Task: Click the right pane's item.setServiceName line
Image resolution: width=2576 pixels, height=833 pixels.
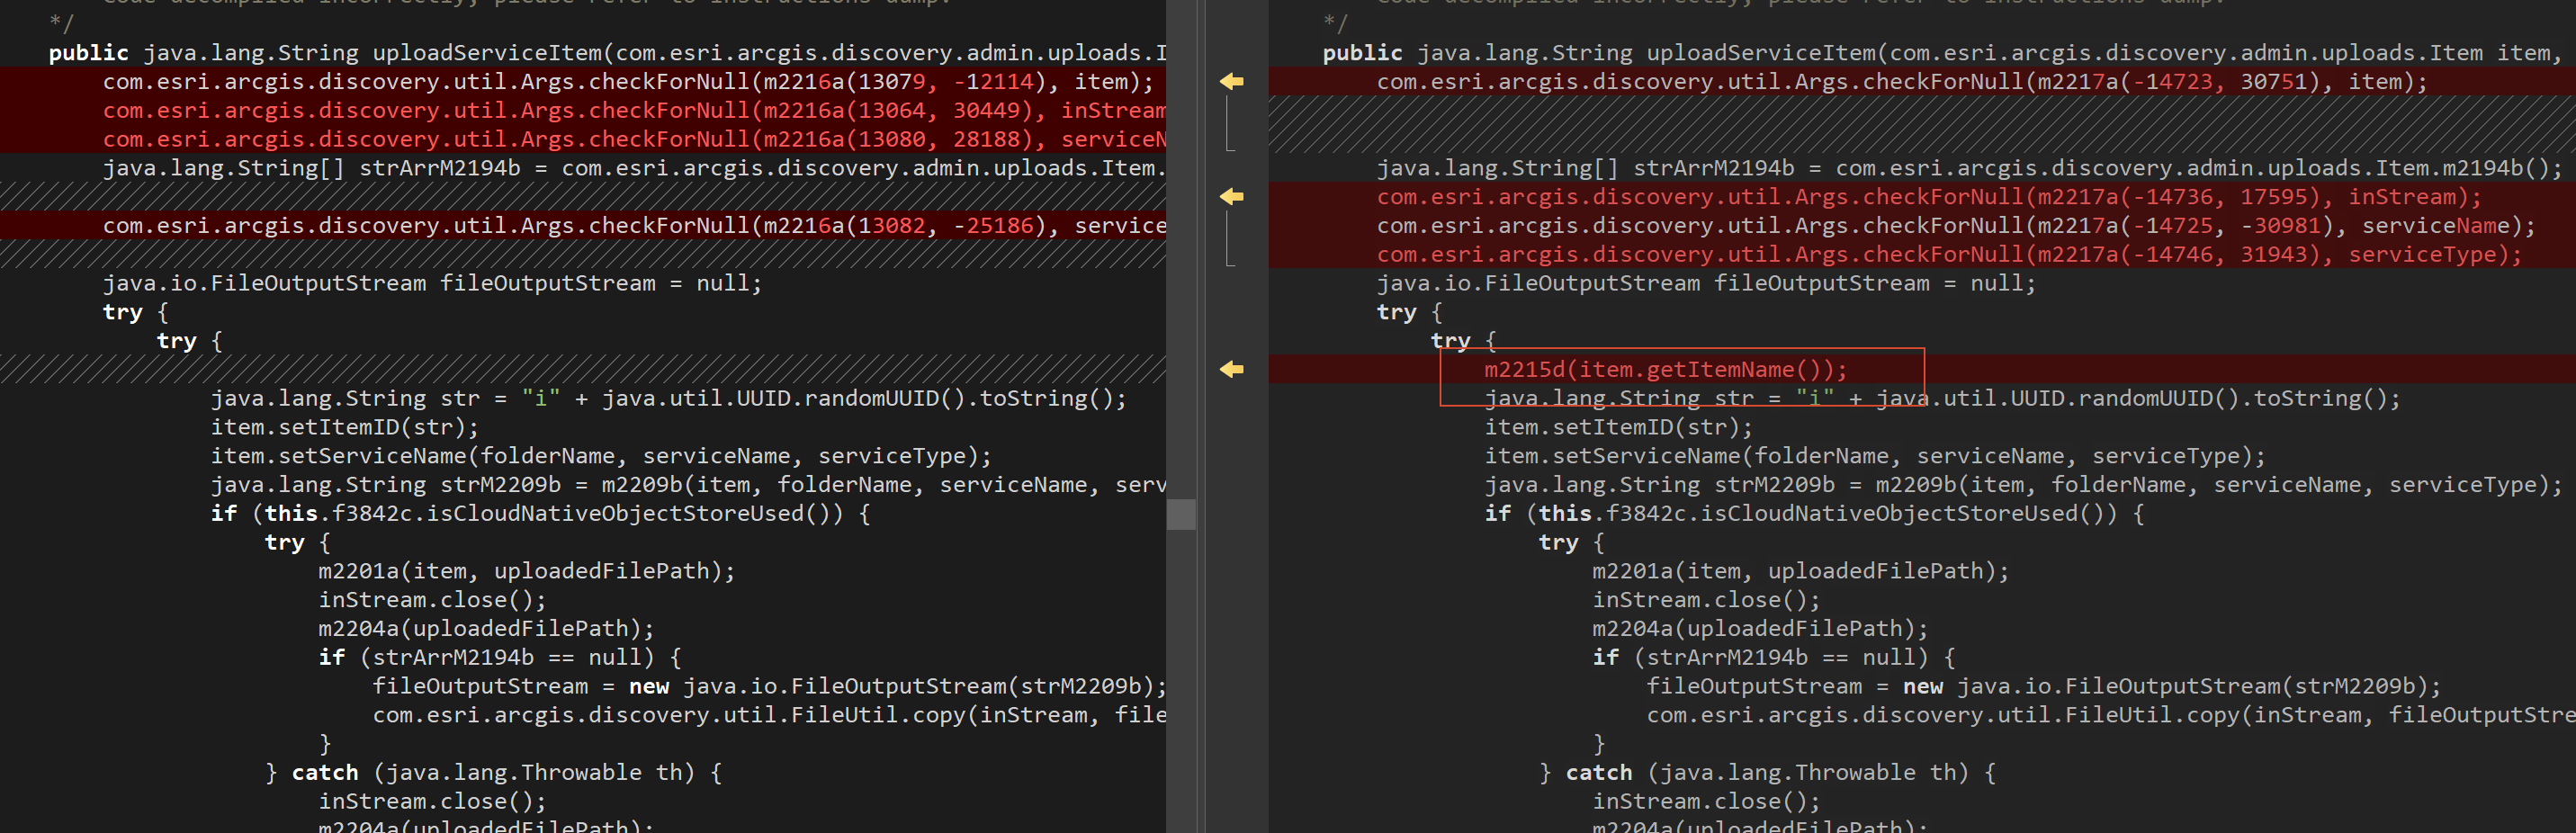Action: pyautogui.click(x=1874, y=456)
